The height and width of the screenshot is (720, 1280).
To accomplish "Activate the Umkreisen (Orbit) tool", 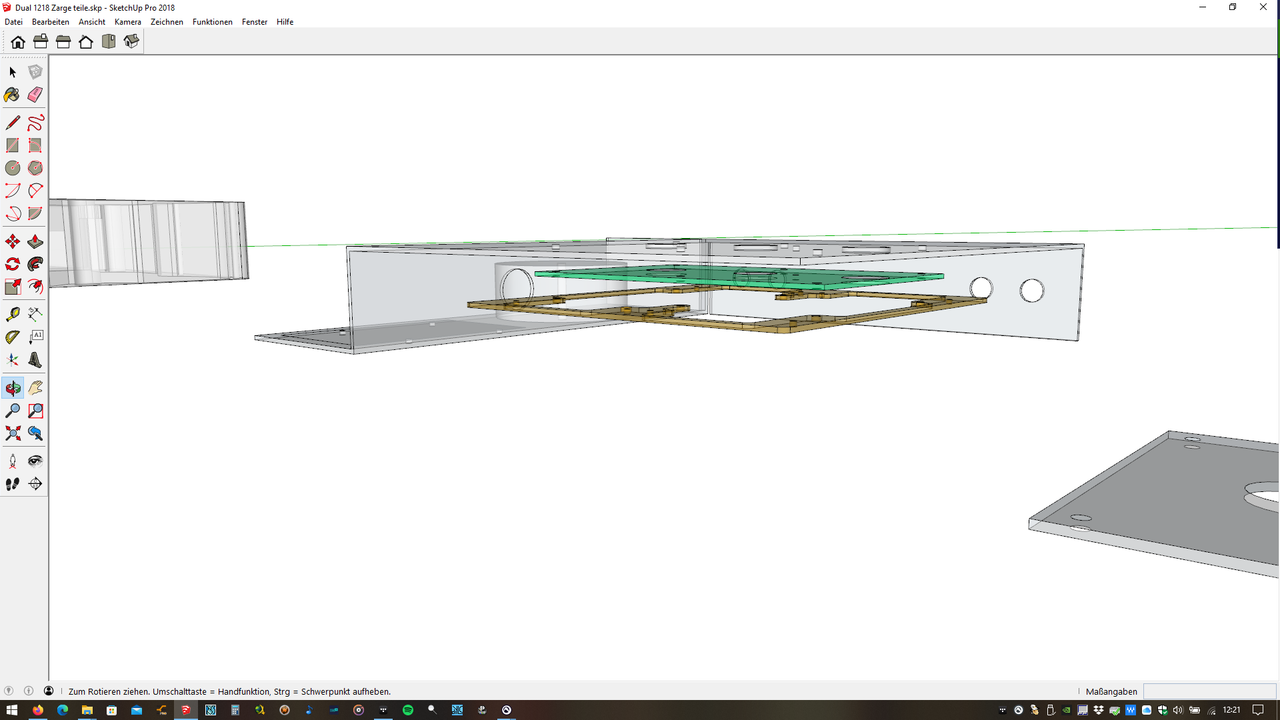I will point(13,386).
